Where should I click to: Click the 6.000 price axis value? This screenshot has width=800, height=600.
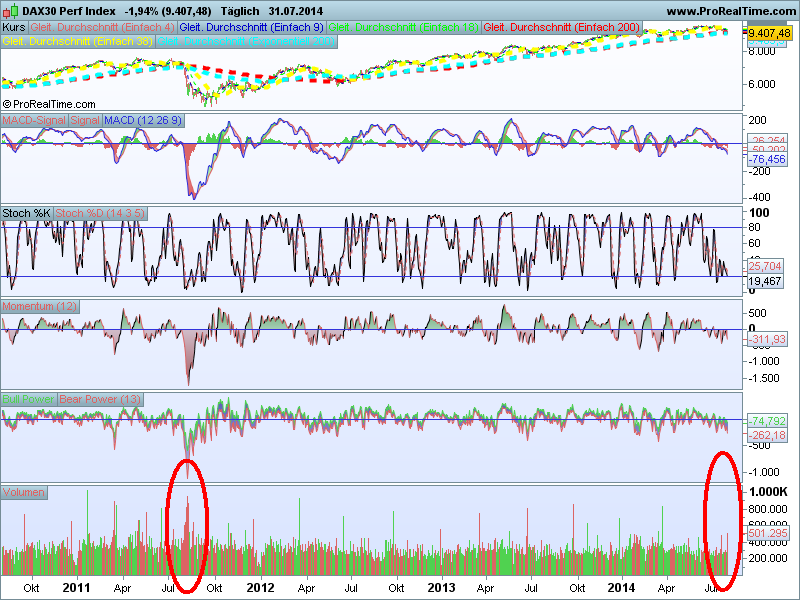[762, 84]
